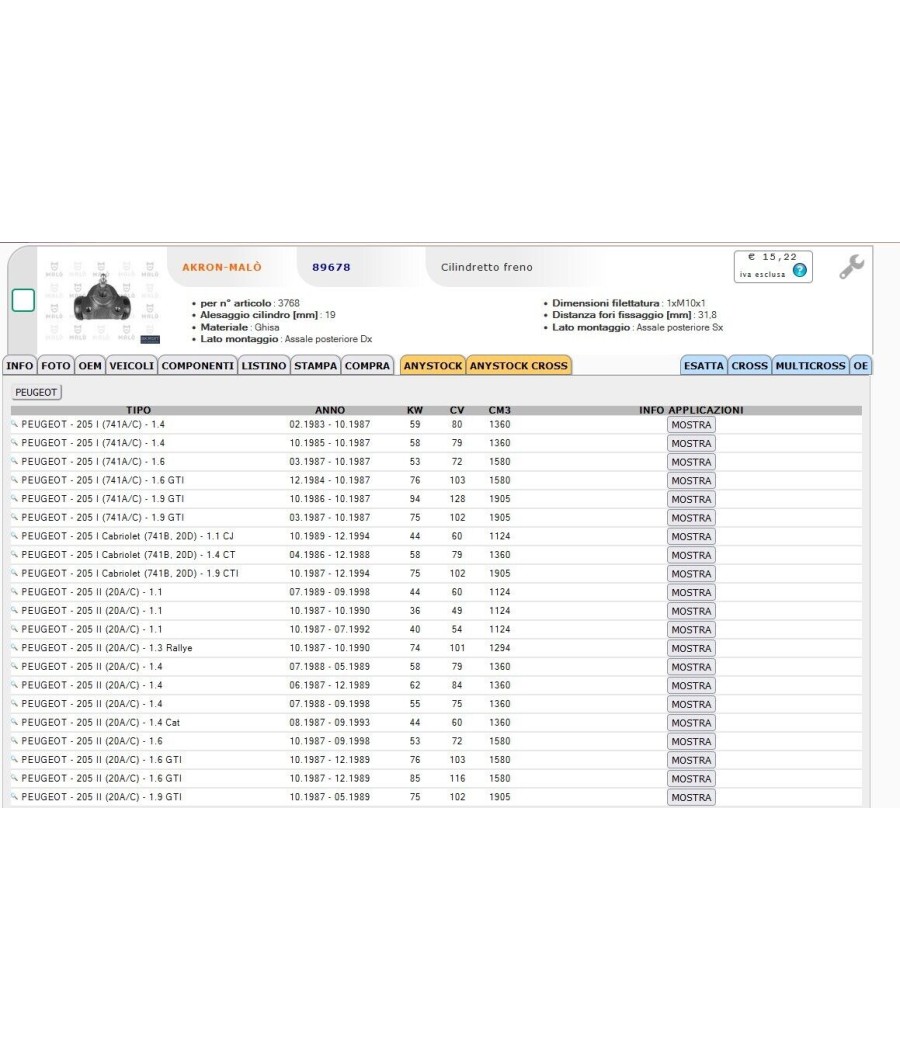Click the € 15,22 price box
Screen dimensions: 900x1050
[x=773, y=267]
